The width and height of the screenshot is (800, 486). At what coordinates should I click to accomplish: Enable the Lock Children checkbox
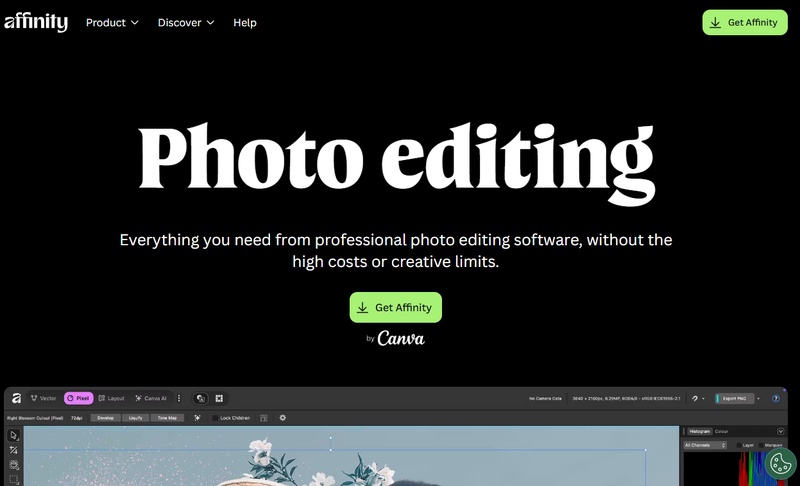click(215, 418)
